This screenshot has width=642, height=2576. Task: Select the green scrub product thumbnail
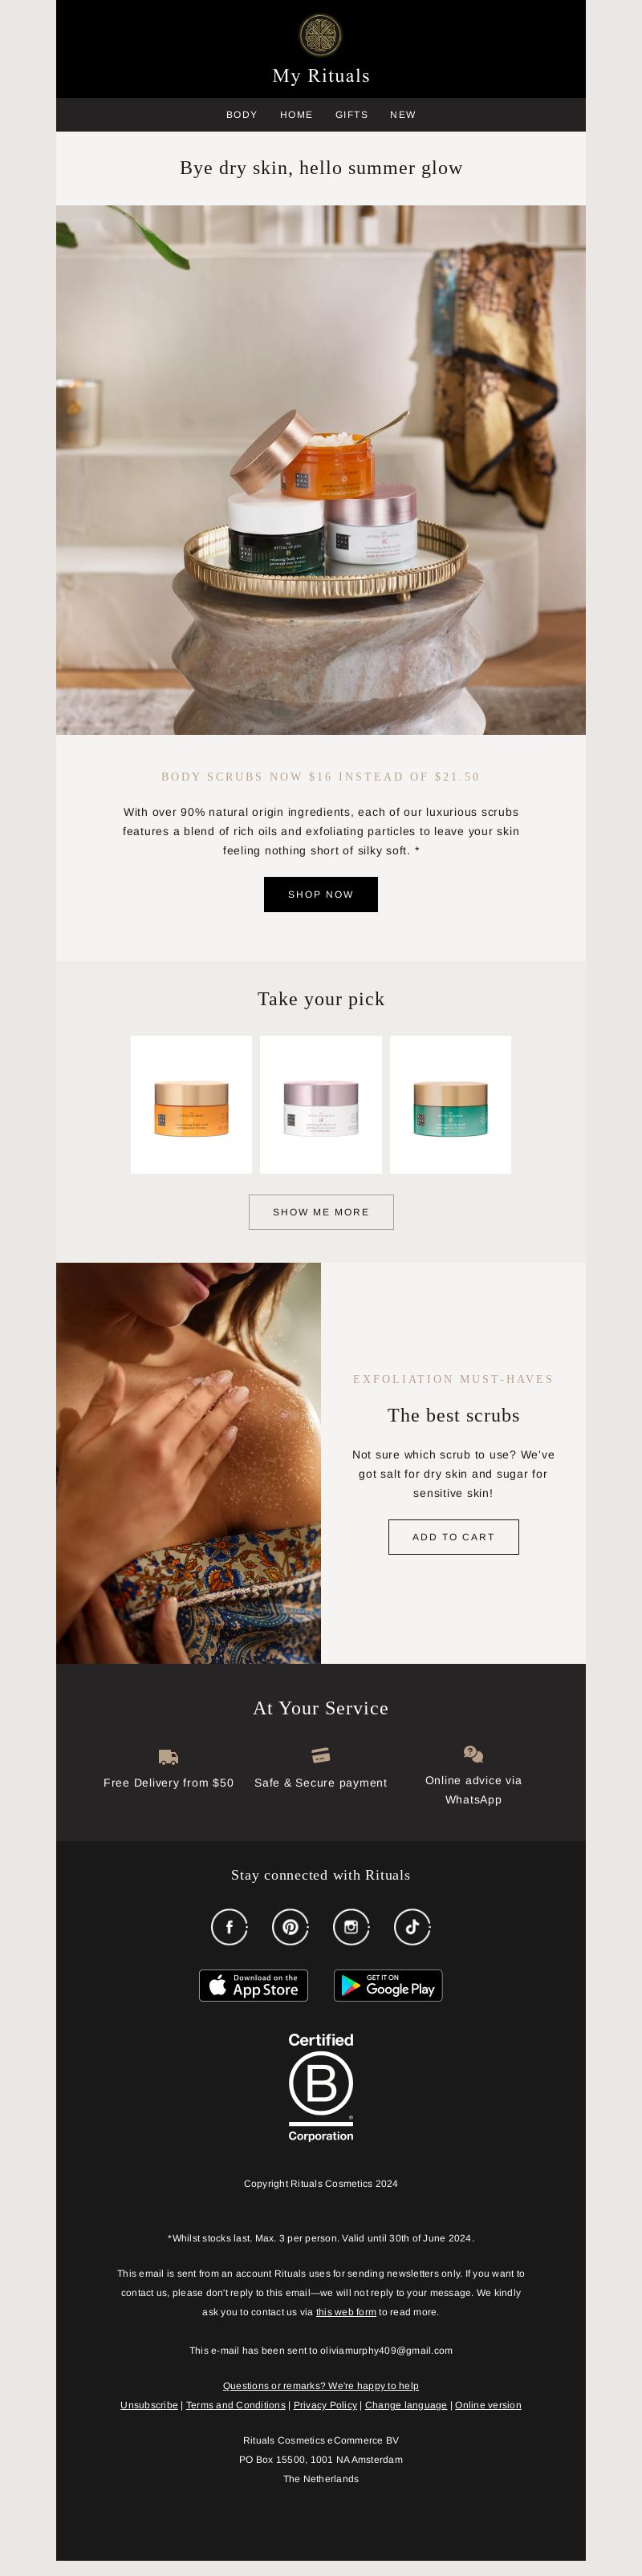coord(450,1104)
